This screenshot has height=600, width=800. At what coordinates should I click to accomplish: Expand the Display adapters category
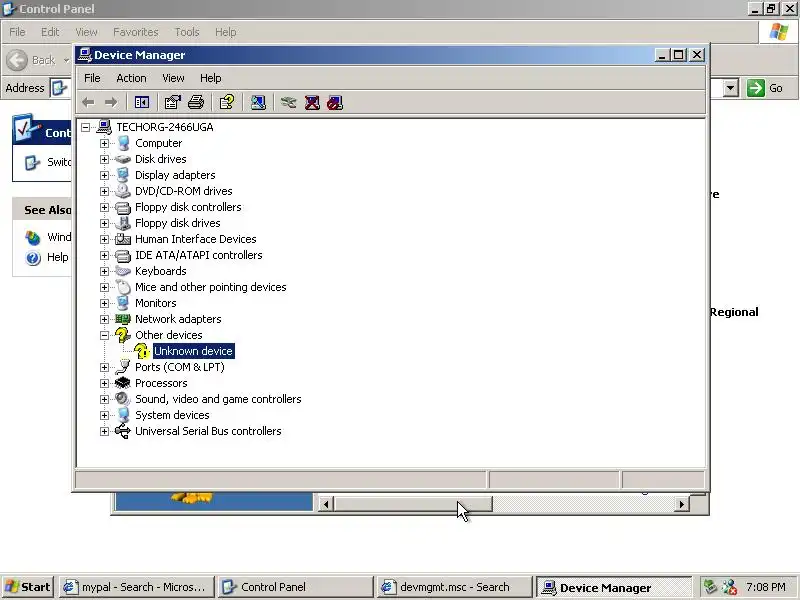pyautogui.click(x=104, y=175)
